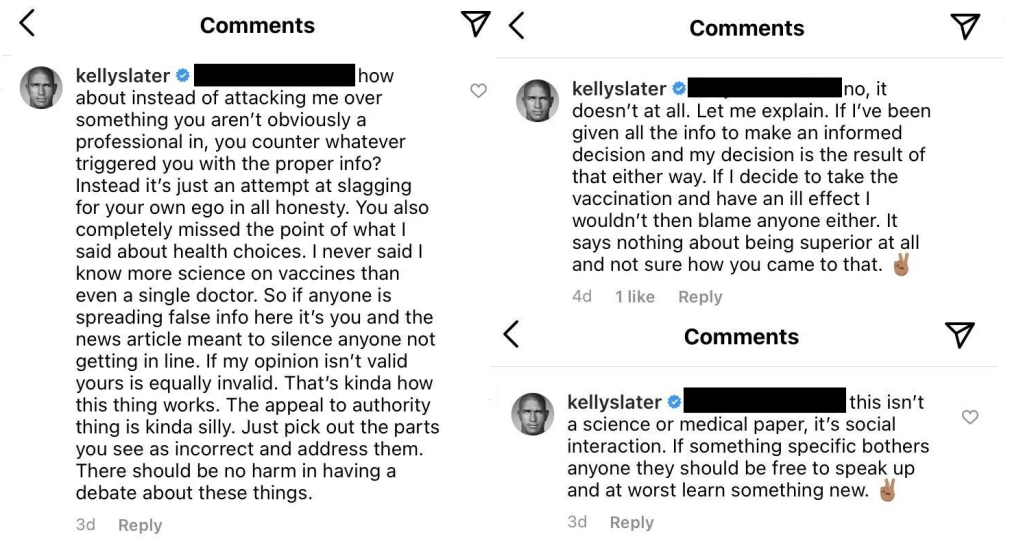Open avatar beside the 'attacking me' comment
1023x550 pixels.
pos(42,88)
